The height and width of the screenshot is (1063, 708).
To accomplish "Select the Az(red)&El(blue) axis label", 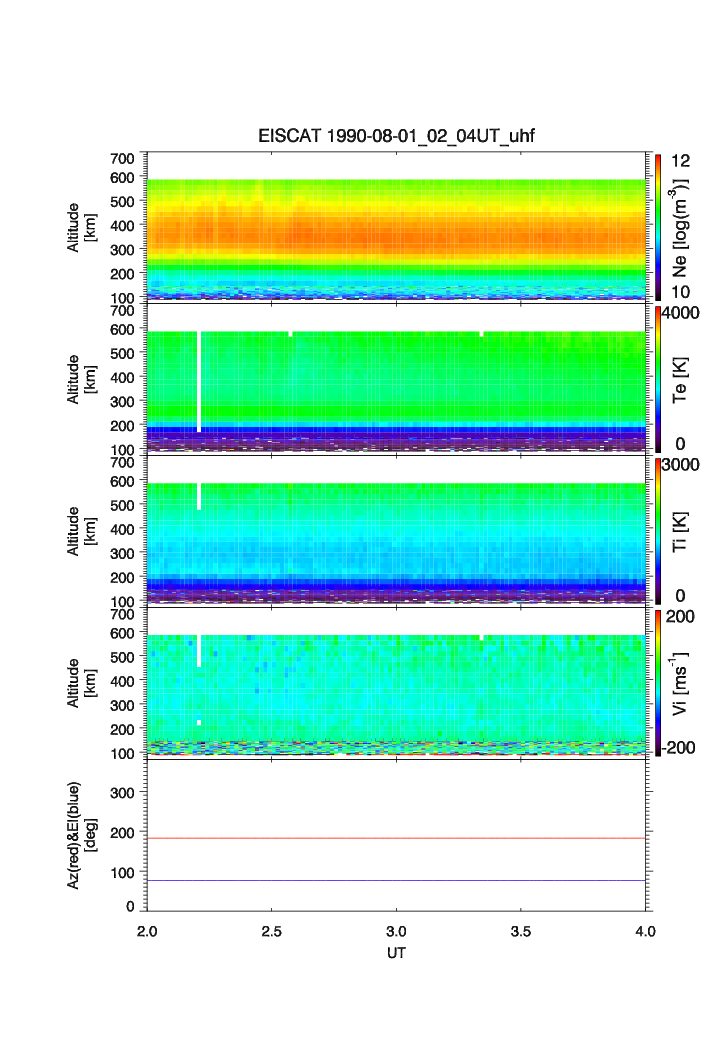I will click(x=80, y=833).
